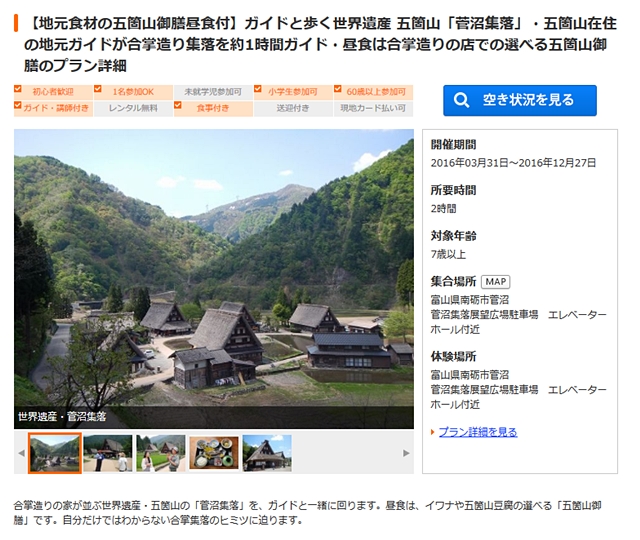Click the 初心者歓迎 checked tag
Image resolution: width=640 pixels, height=540 pixels.
[53, 92]
